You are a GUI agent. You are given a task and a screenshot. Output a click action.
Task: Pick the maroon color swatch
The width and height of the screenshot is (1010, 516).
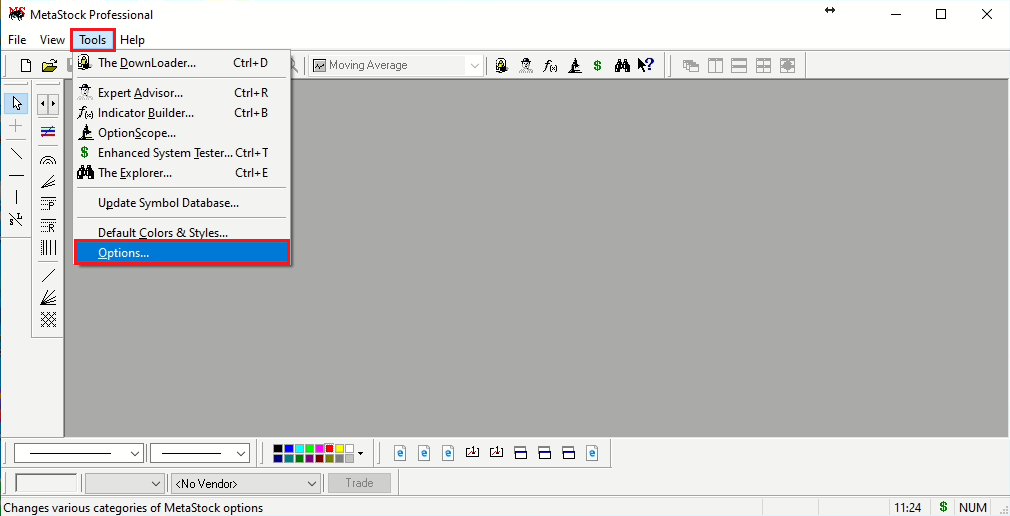pos(319,459)
